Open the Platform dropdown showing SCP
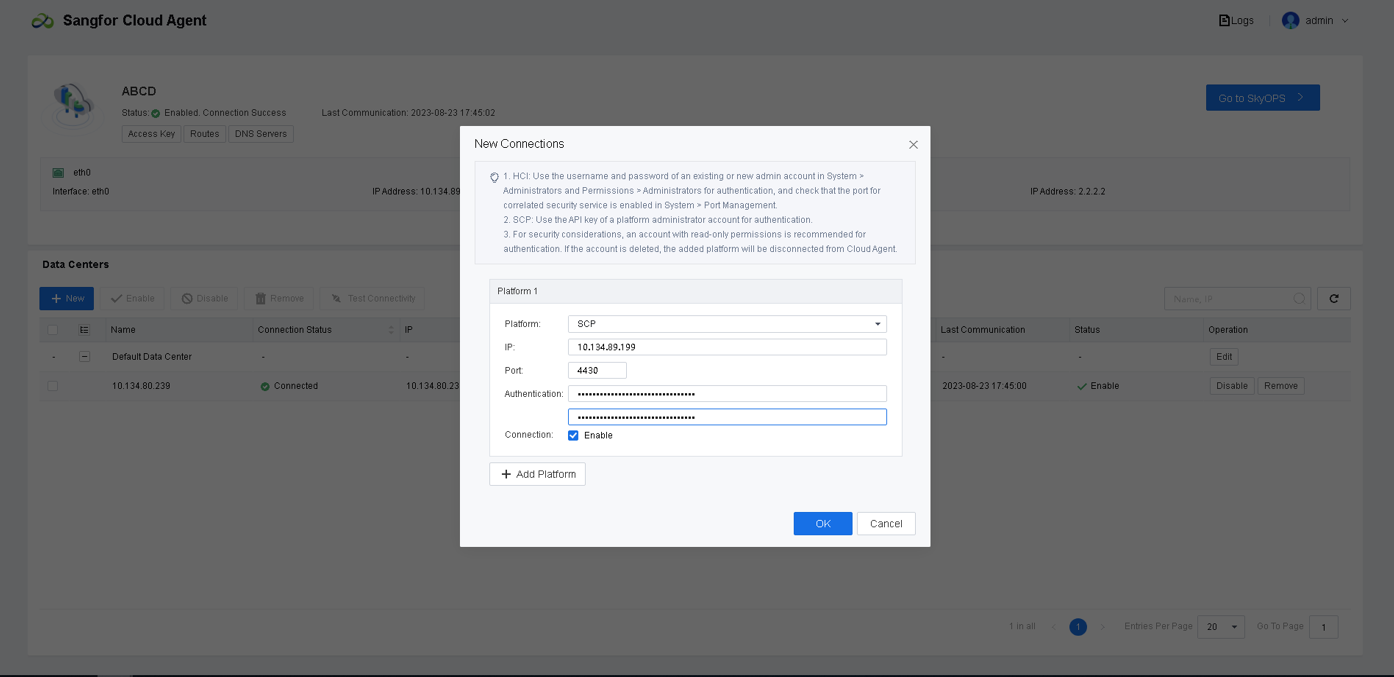 (727, 323)
